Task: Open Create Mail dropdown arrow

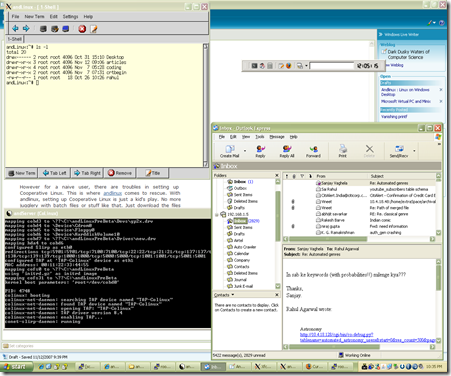Action: coord(245,151)
